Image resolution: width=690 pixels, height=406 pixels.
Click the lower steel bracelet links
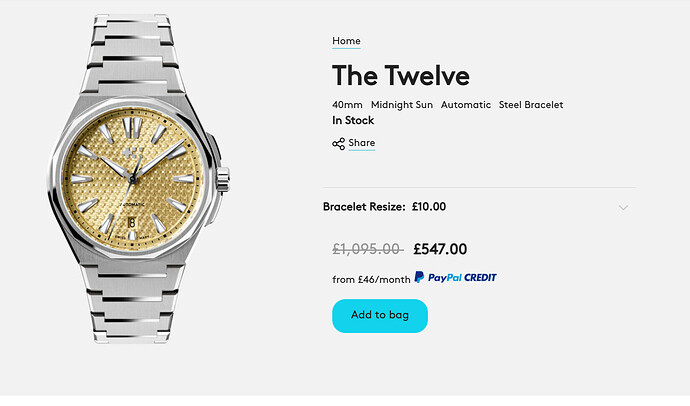pos(132,301)
